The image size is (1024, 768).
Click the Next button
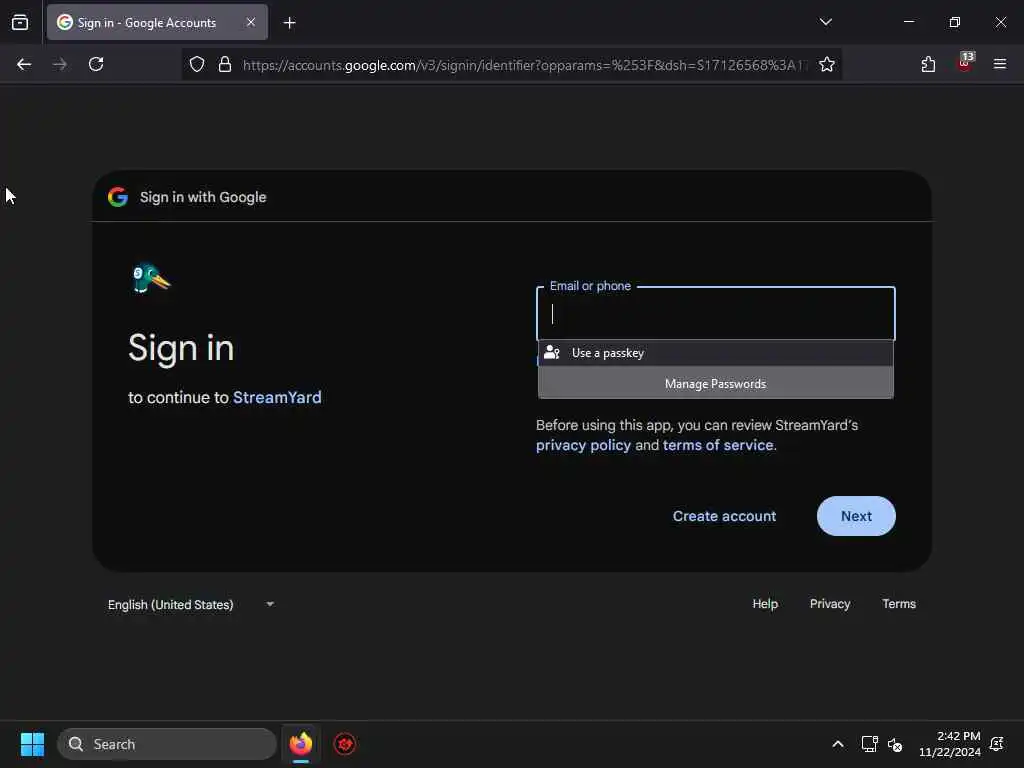[x=856, y=516]
